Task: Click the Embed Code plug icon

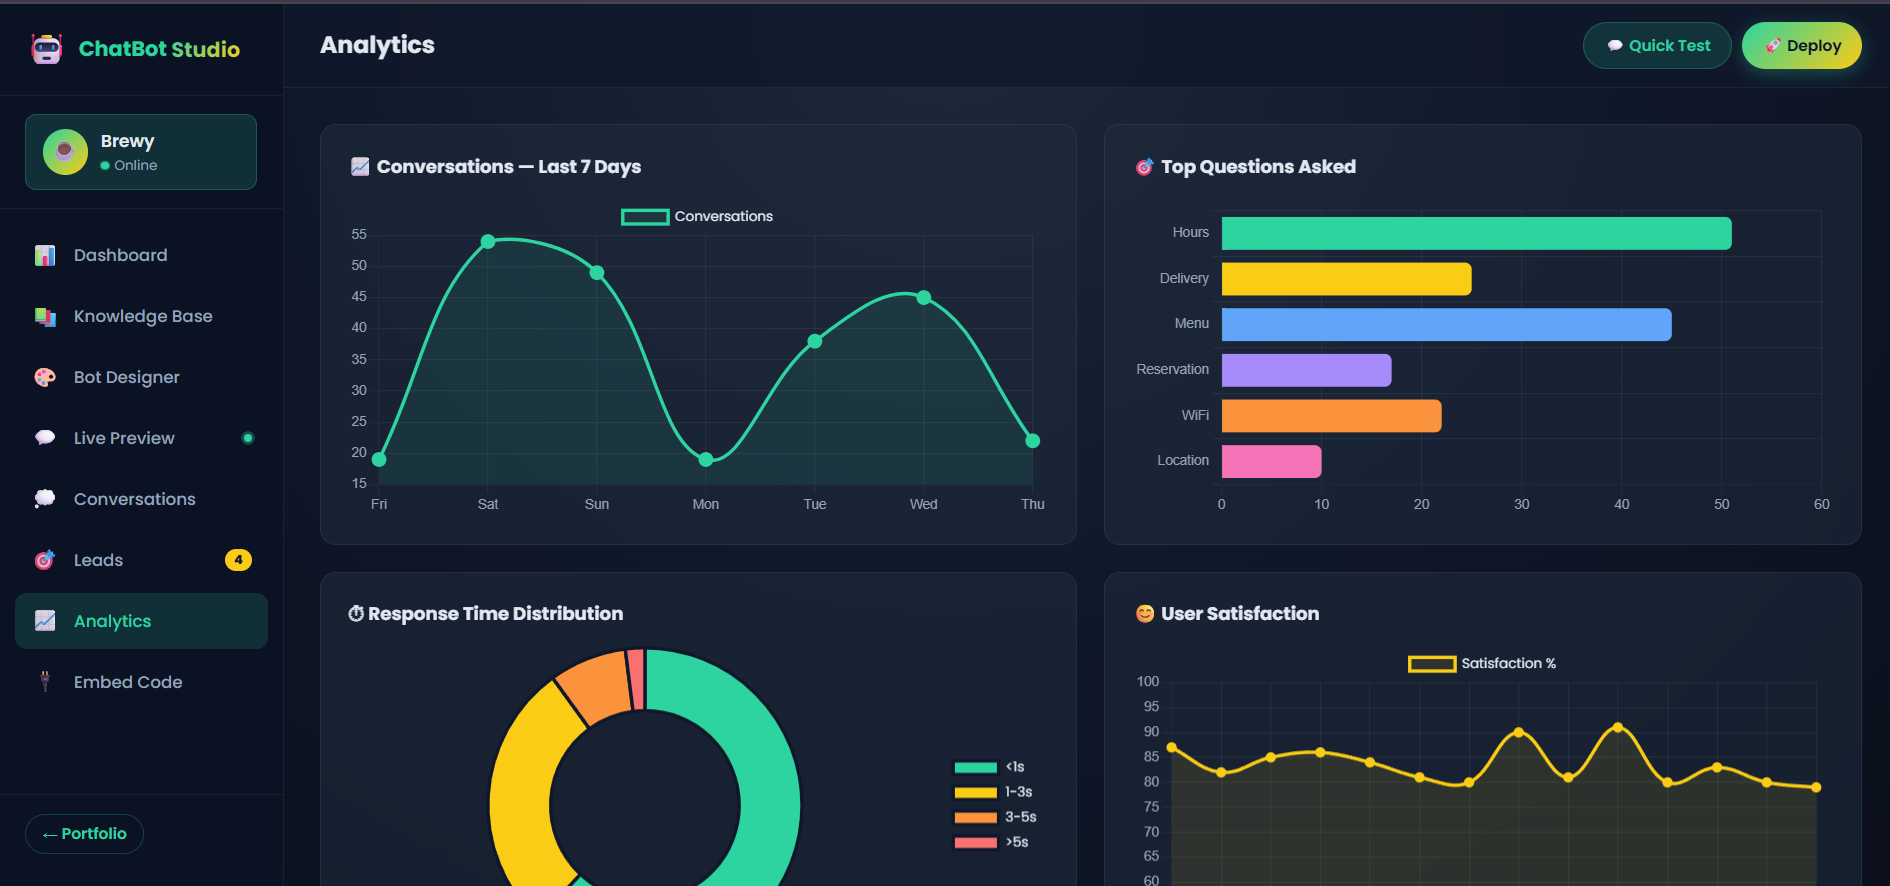Action: click(45, 682)
